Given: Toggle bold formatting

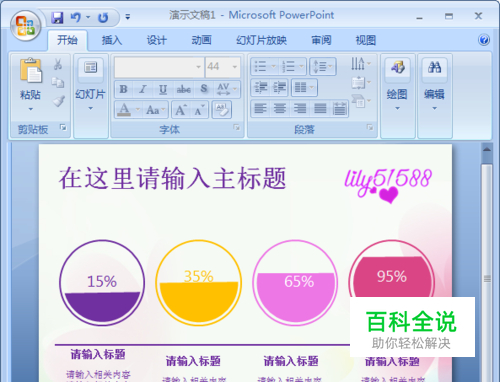Looking at the screenshot, I should pos(123,89).
